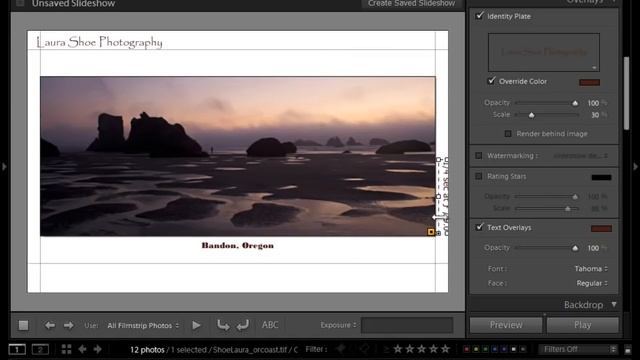The width and height of the screenshot is (640, 360).
Task: Filter by yellow color label
Action: pos(476,349)
